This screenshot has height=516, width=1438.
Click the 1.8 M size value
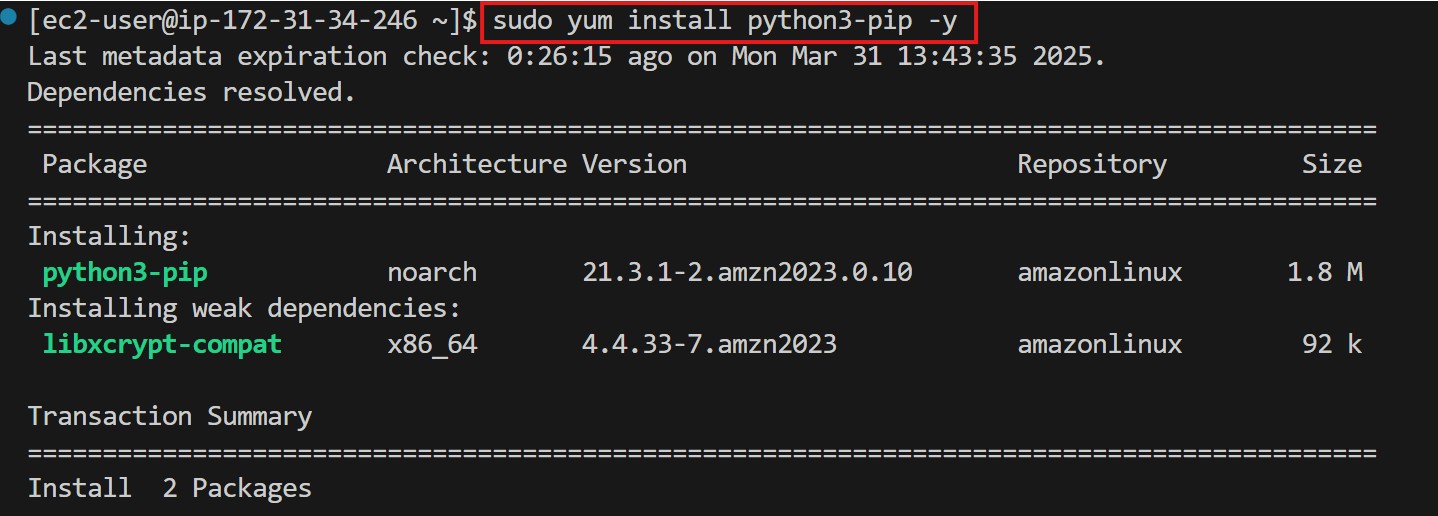coord(1325,272)
